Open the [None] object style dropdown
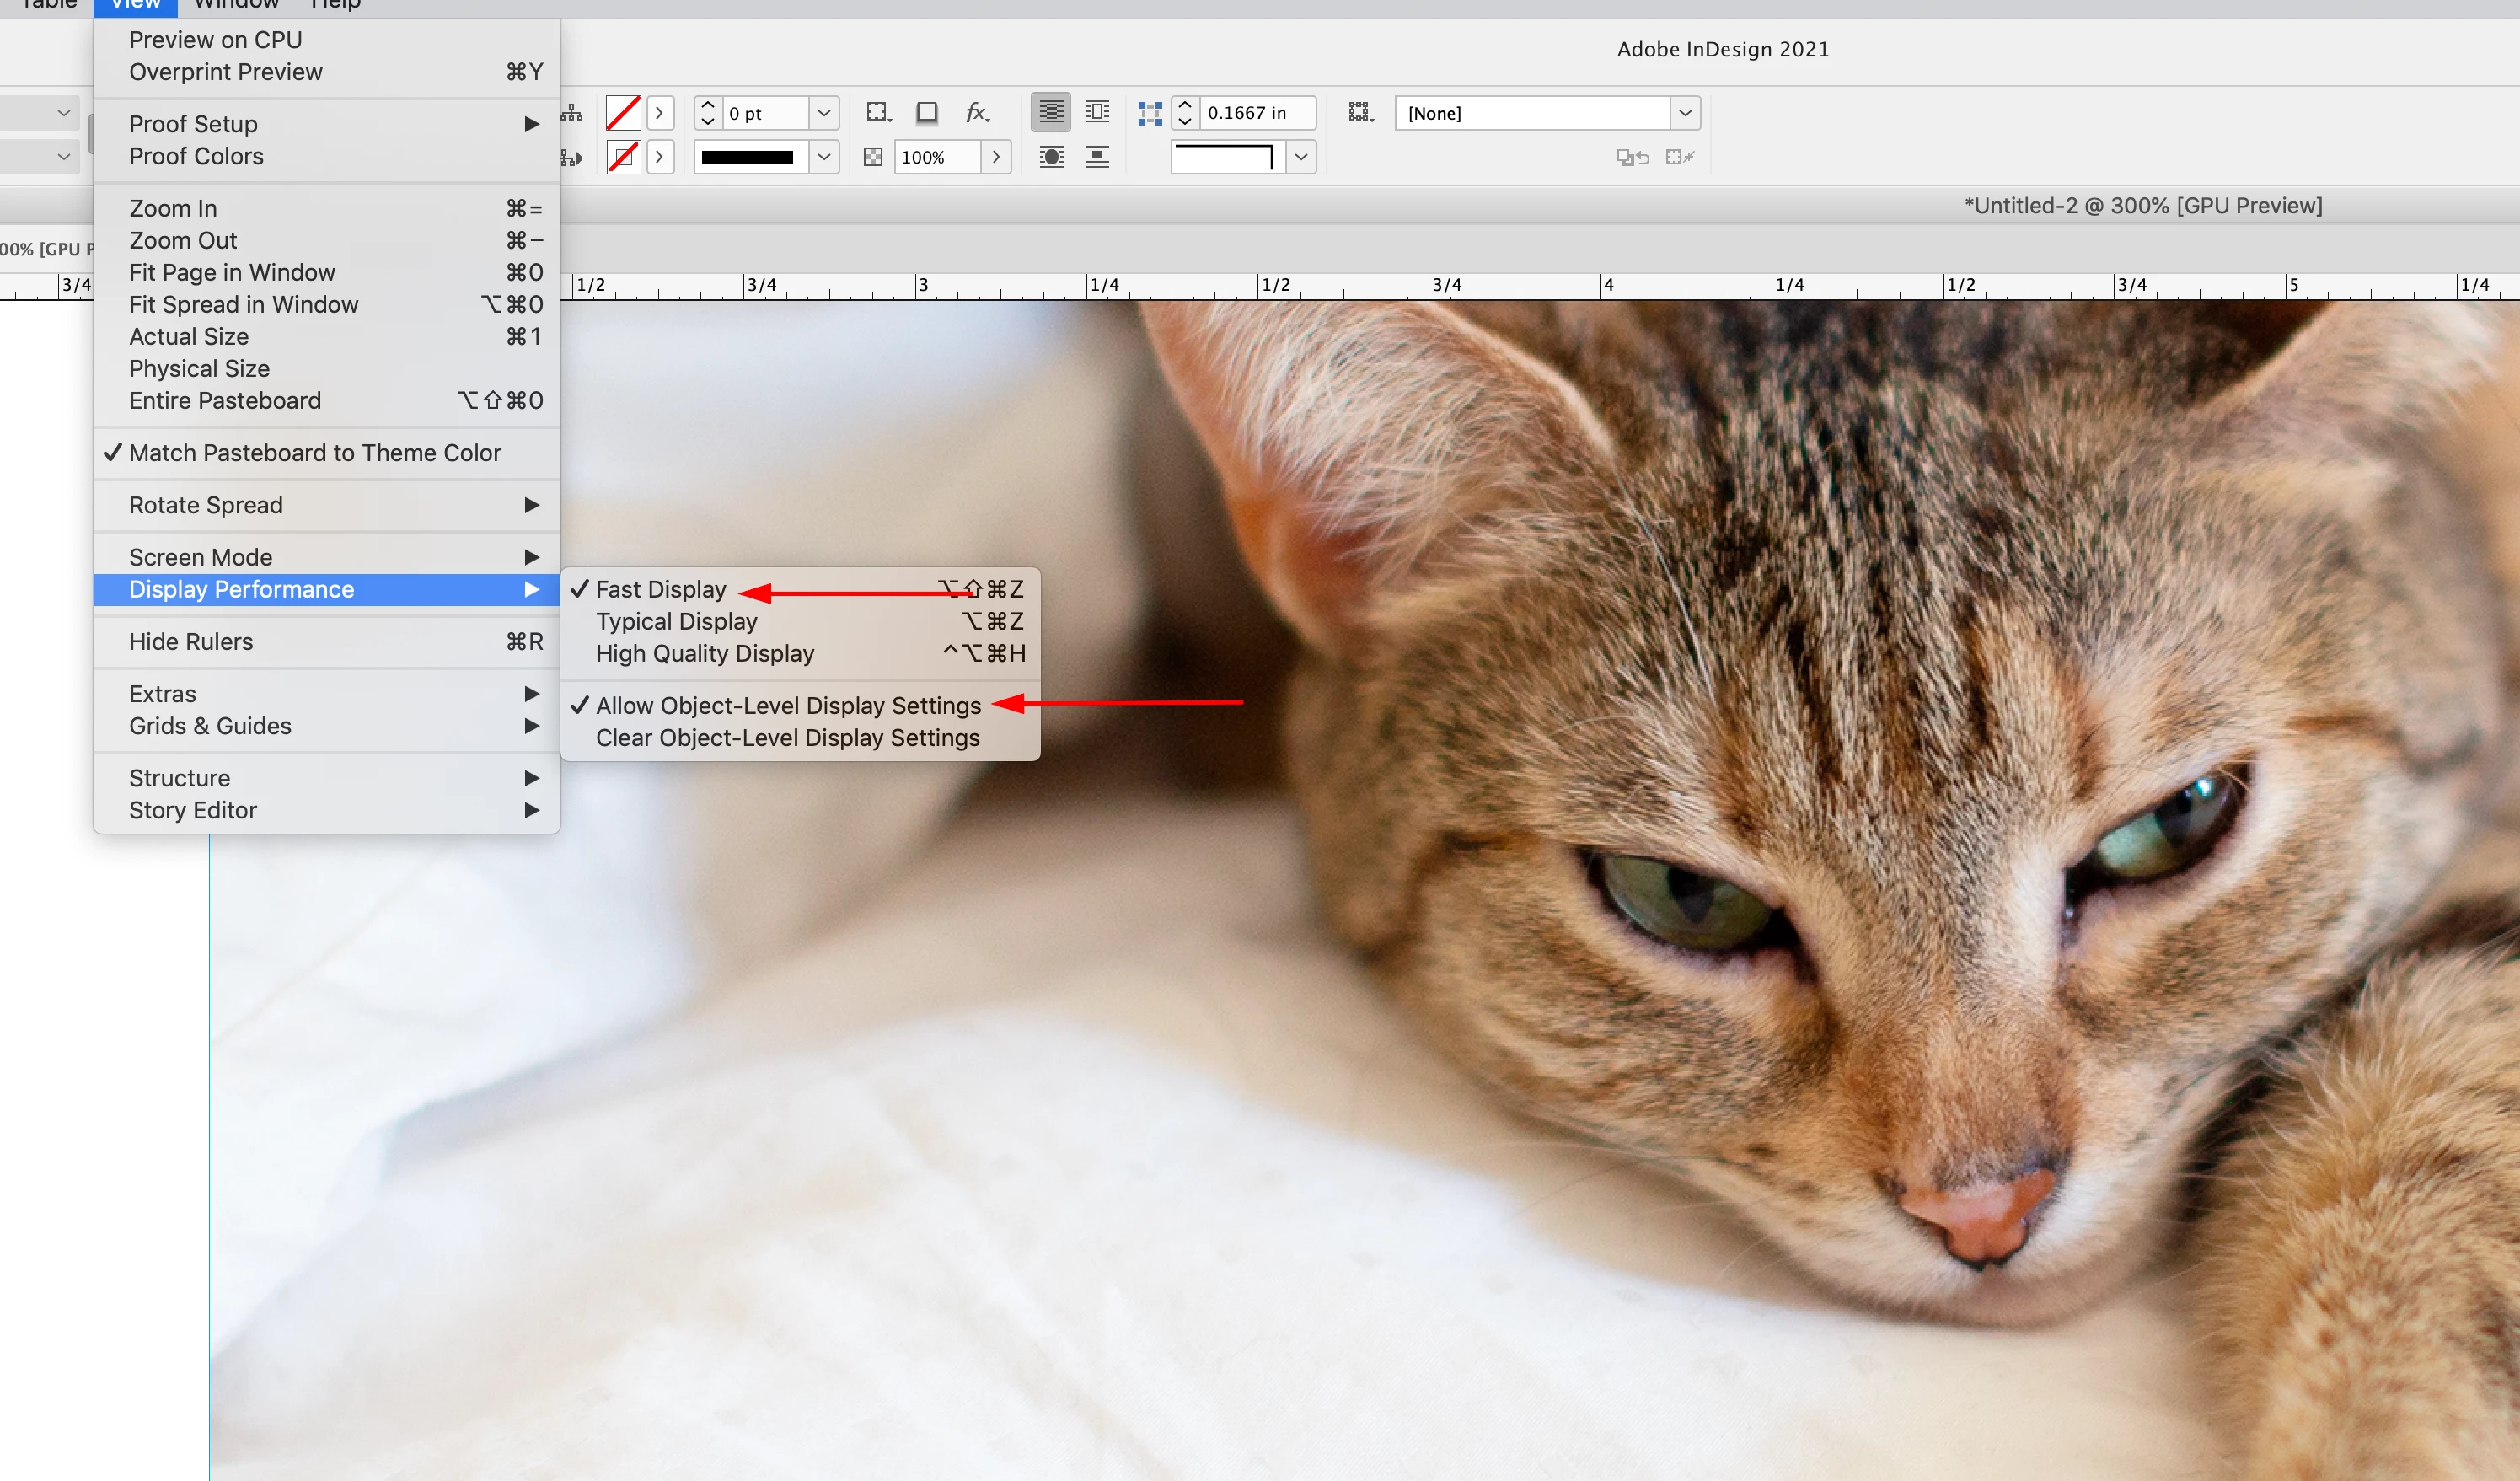2520x1481 pixels. pos(1684,113)
